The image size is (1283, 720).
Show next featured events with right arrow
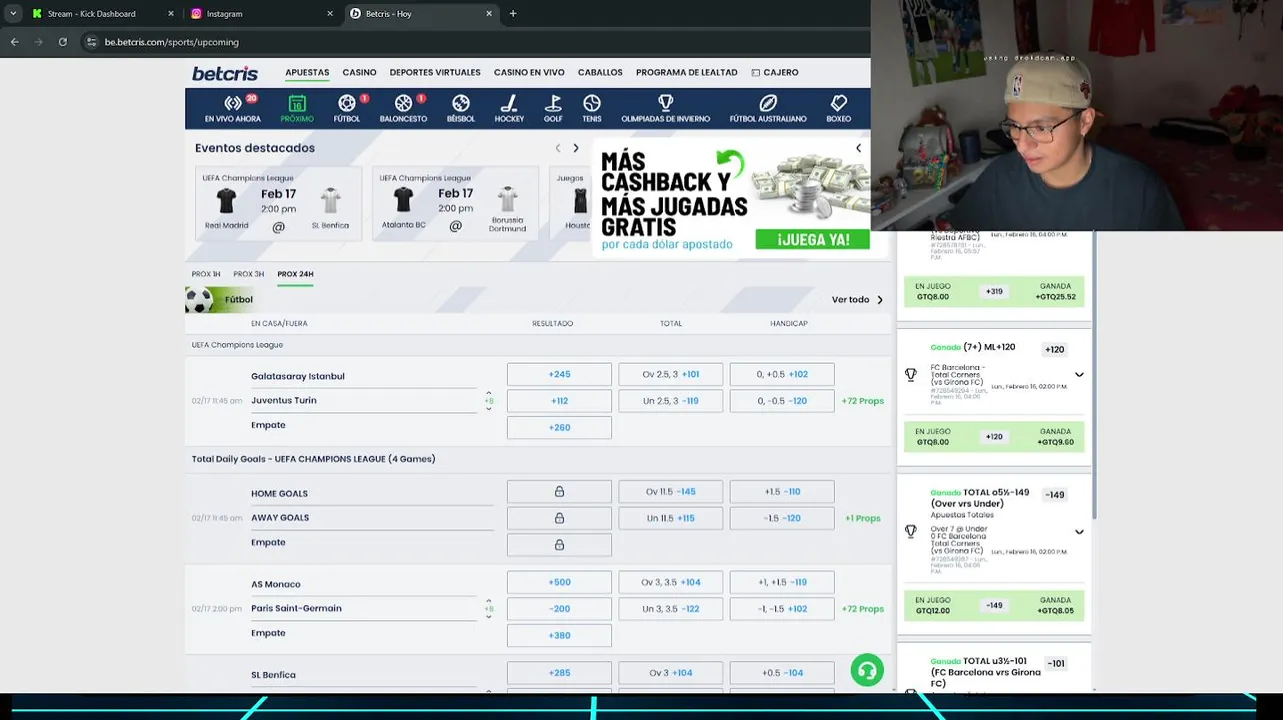point(575,148)
